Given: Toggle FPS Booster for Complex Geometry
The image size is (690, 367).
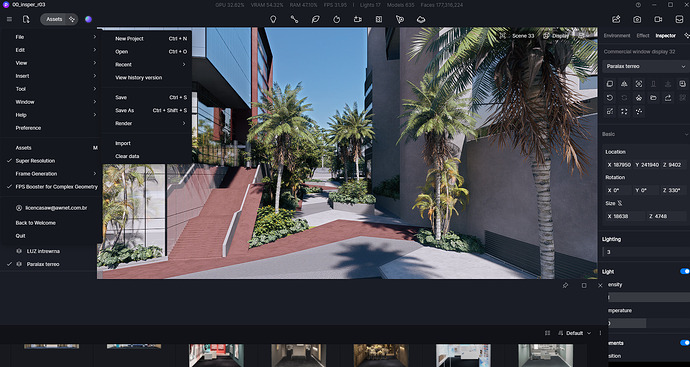Looking at the screenshot, I should [51, 187].
